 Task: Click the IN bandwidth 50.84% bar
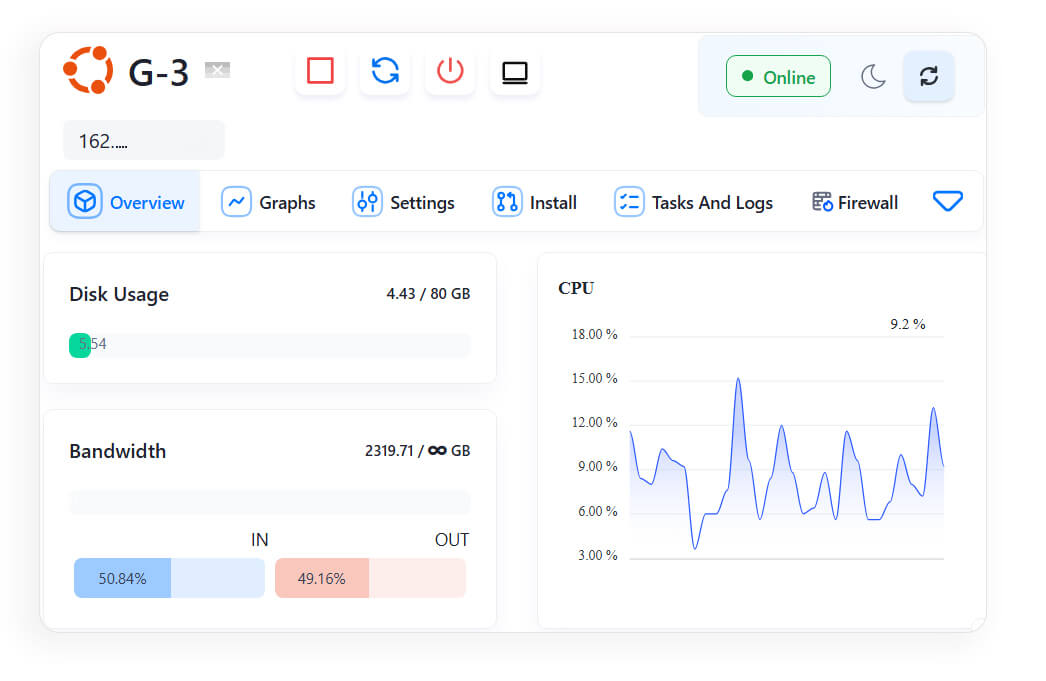169,578
